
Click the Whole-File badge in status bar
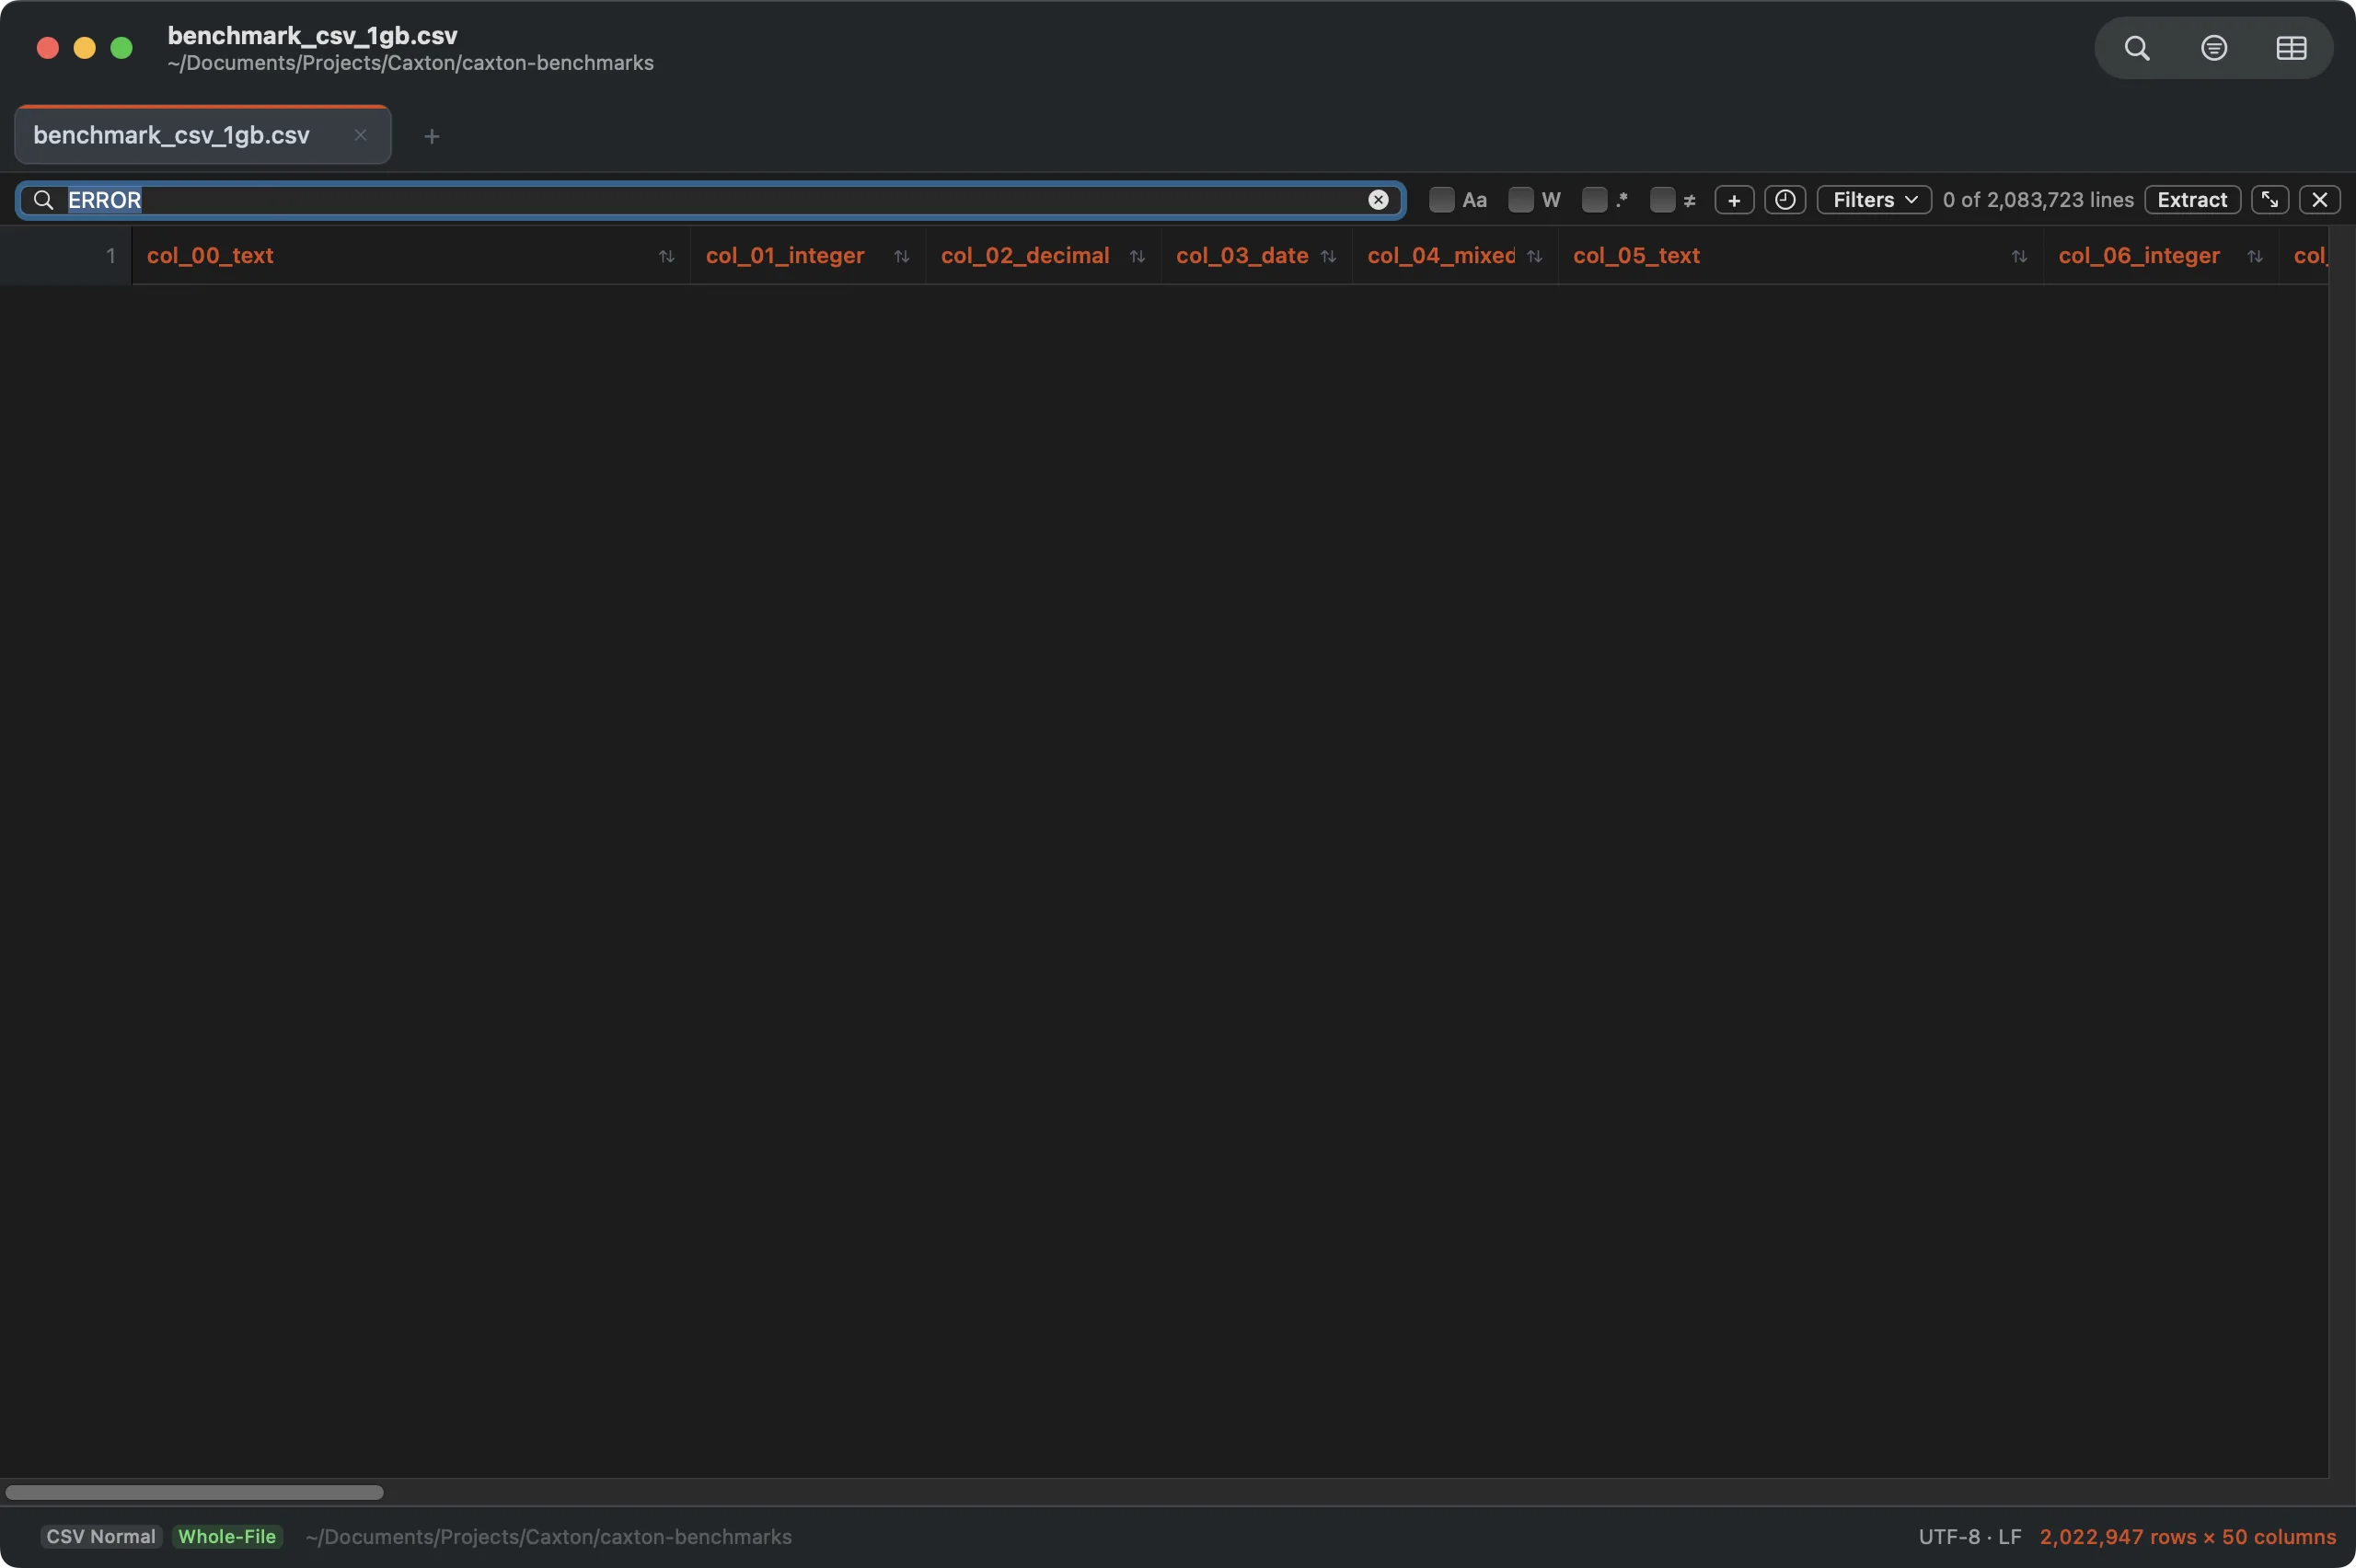point(227,1536)
